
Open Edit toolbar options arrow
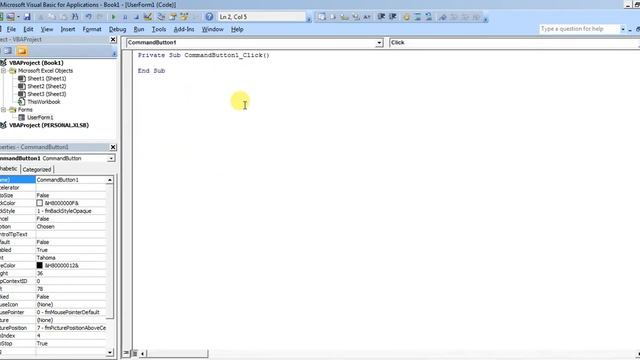point(485,19)
